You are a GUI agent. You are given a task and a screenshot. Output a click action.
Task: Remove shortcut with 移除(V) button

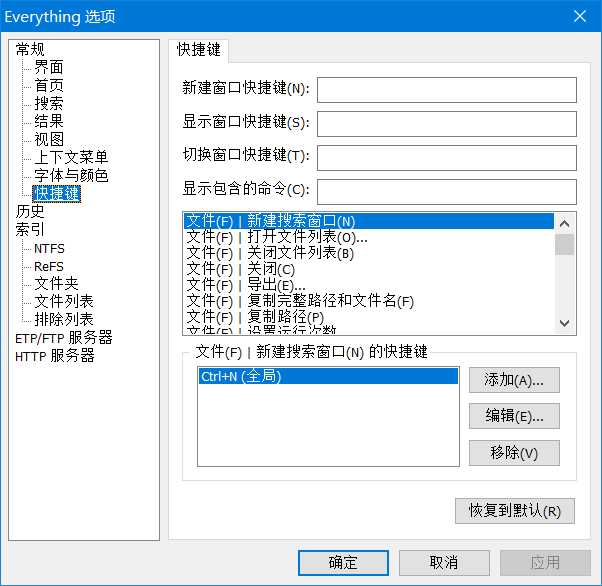point(514,453)
